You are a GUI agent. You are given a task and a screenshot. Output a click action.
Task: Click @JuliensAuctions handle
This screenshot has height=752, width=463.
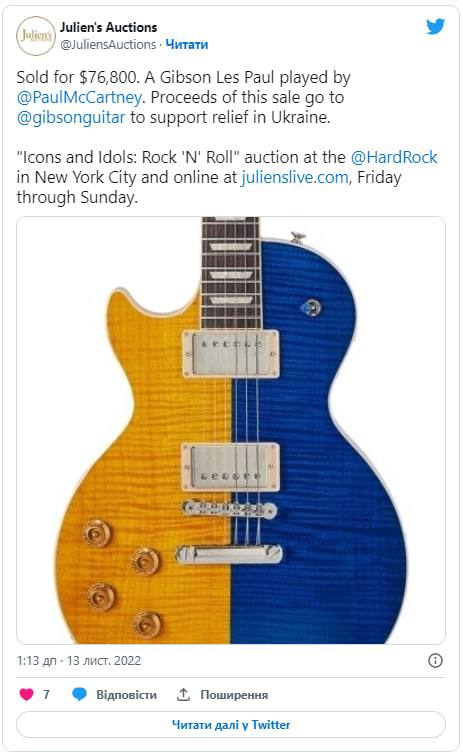[x=108, y=45]
